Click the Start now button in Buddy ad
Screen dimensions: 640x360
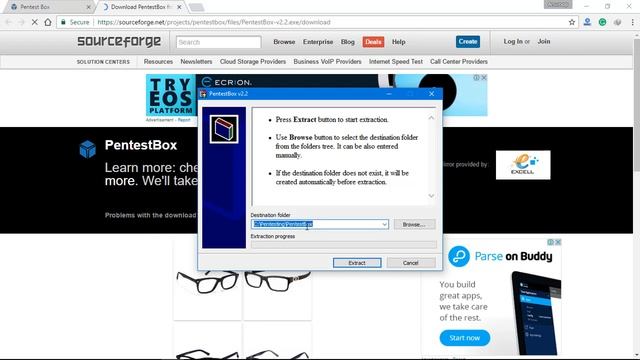click(464, 338)
